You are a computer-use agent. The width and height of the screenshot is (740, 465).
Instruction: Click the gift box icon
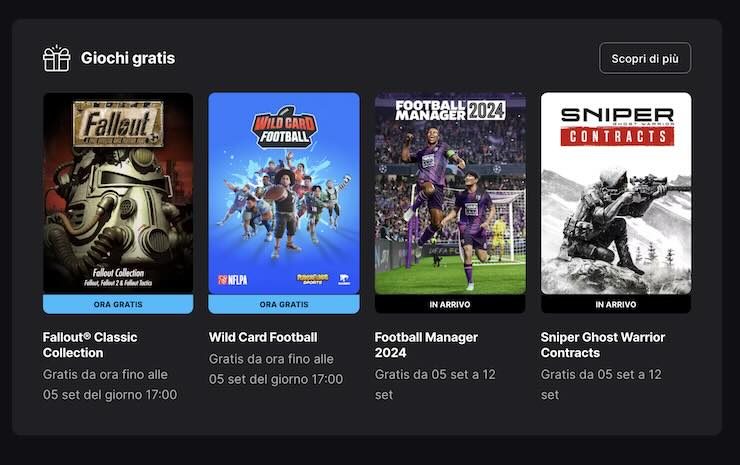click(x=57, y=59)
